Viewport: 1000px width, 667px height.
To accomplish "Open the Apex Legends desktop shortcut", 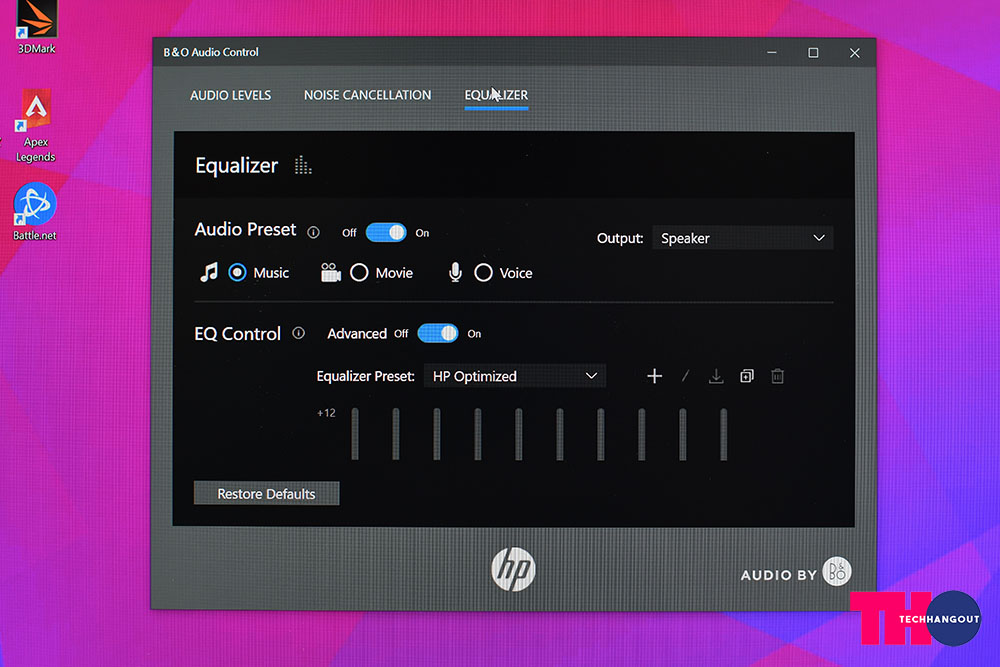I will [x=36, y=126].
